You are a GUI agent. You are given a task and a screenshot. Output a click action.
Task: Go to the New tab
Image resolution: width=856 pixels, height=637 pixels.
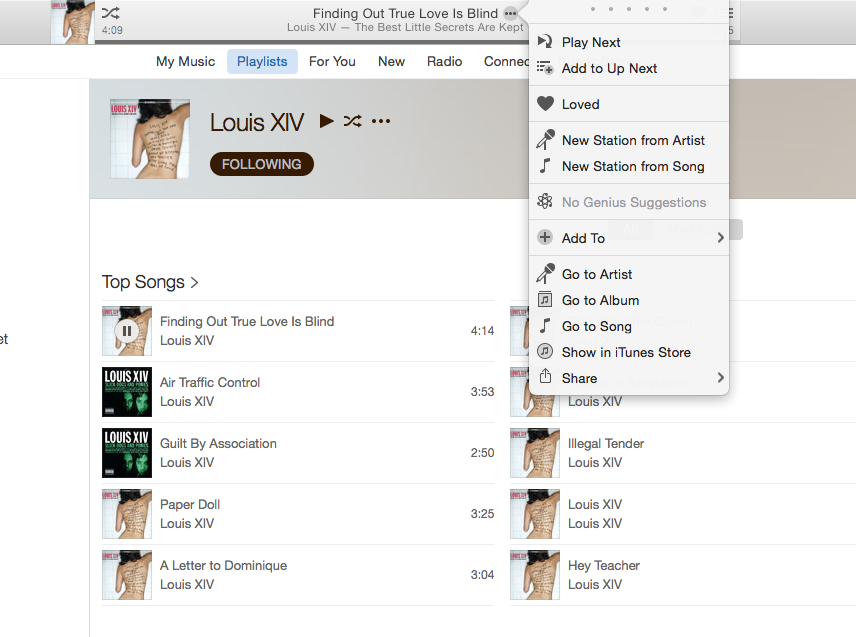391,61
